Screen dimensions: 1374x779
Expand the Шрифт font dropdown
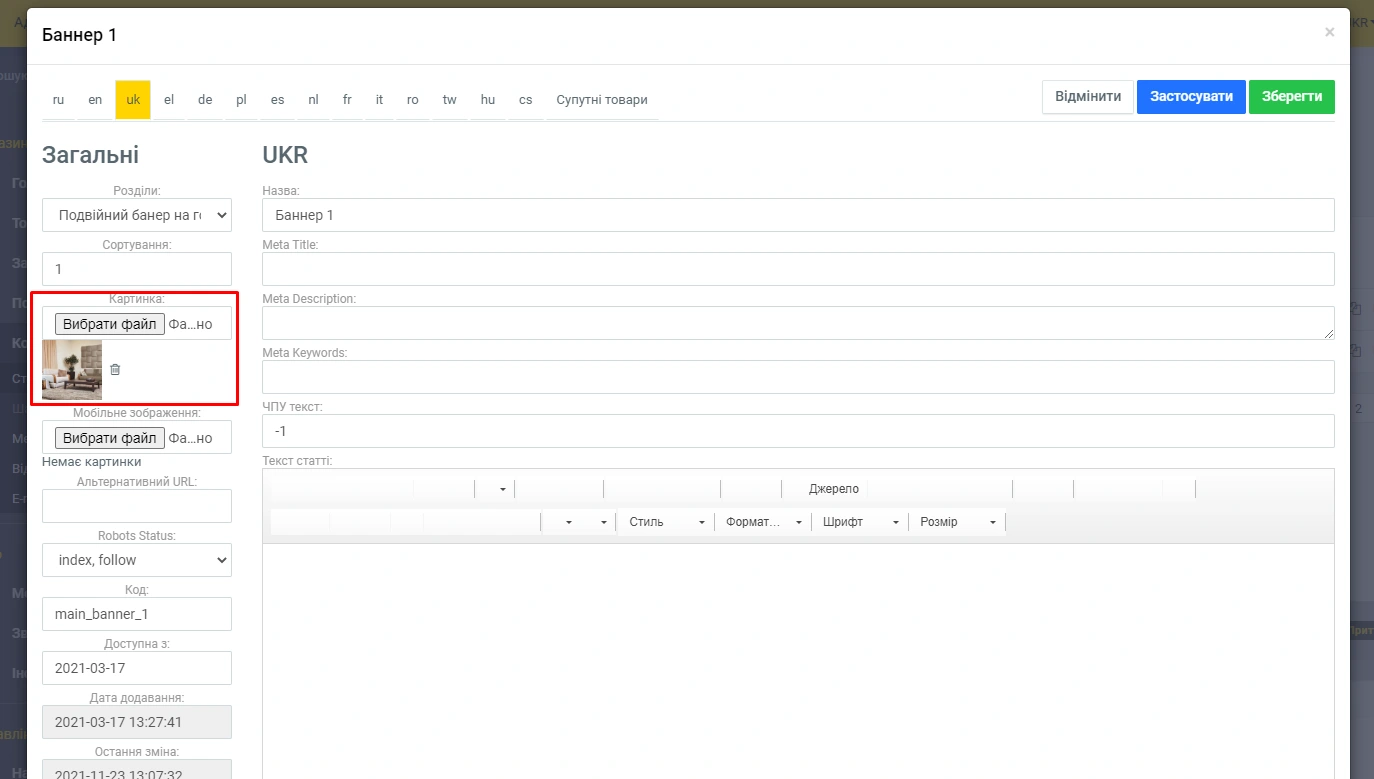859,522
